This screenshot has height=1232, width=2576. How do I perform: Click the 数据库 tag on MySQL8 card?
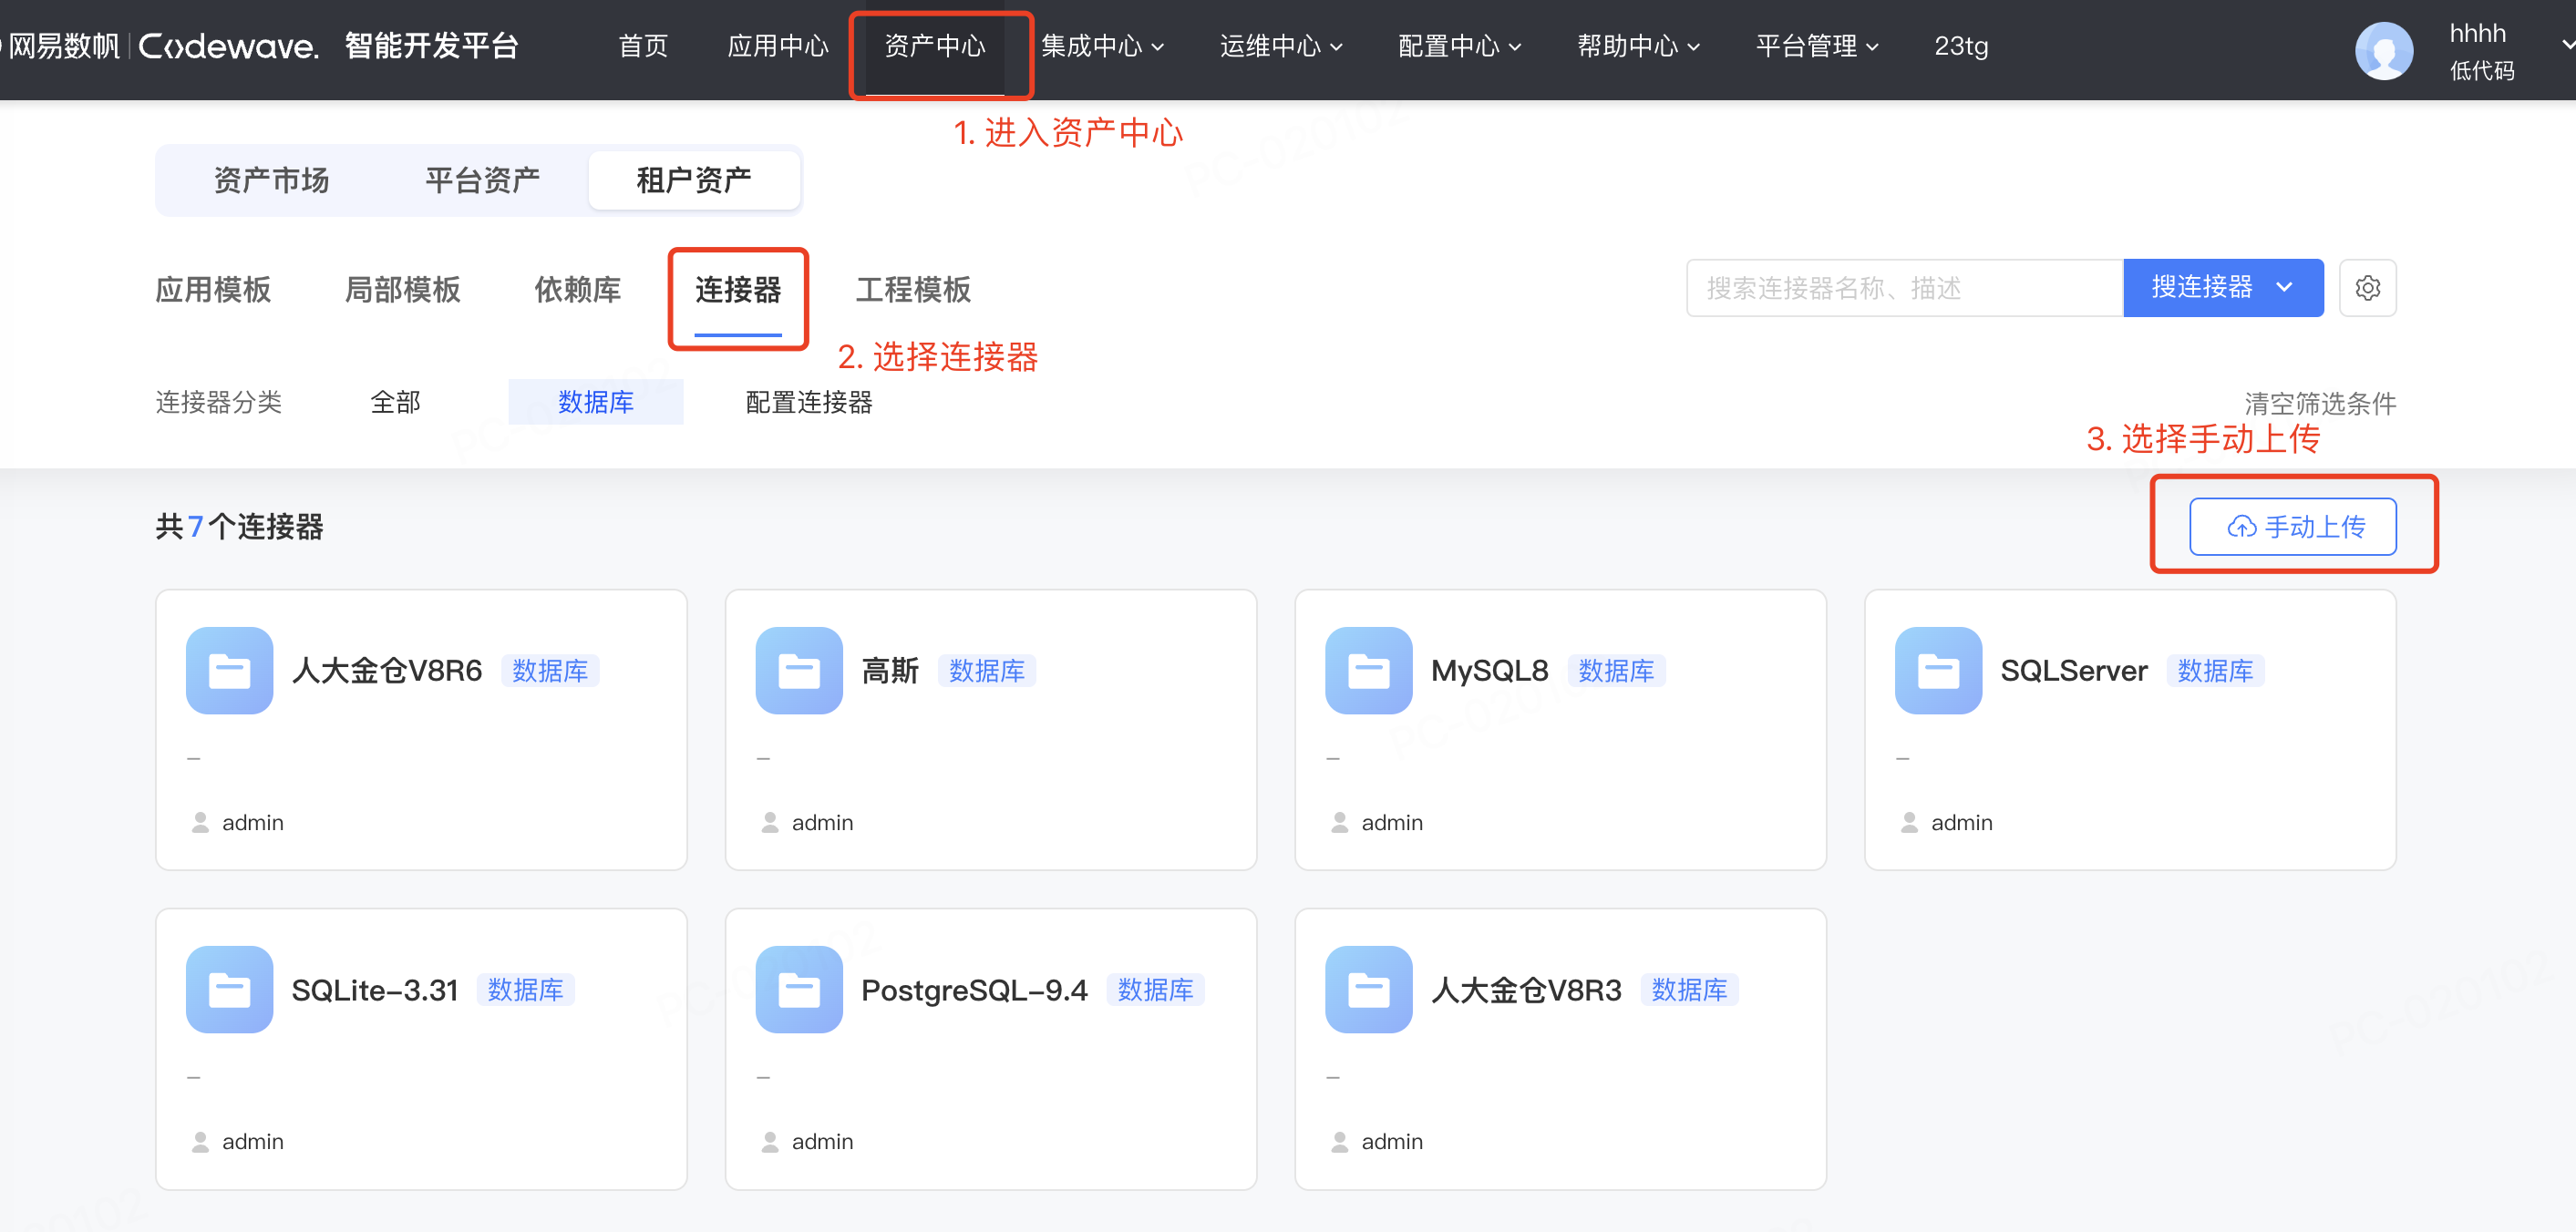(1616, 670)
